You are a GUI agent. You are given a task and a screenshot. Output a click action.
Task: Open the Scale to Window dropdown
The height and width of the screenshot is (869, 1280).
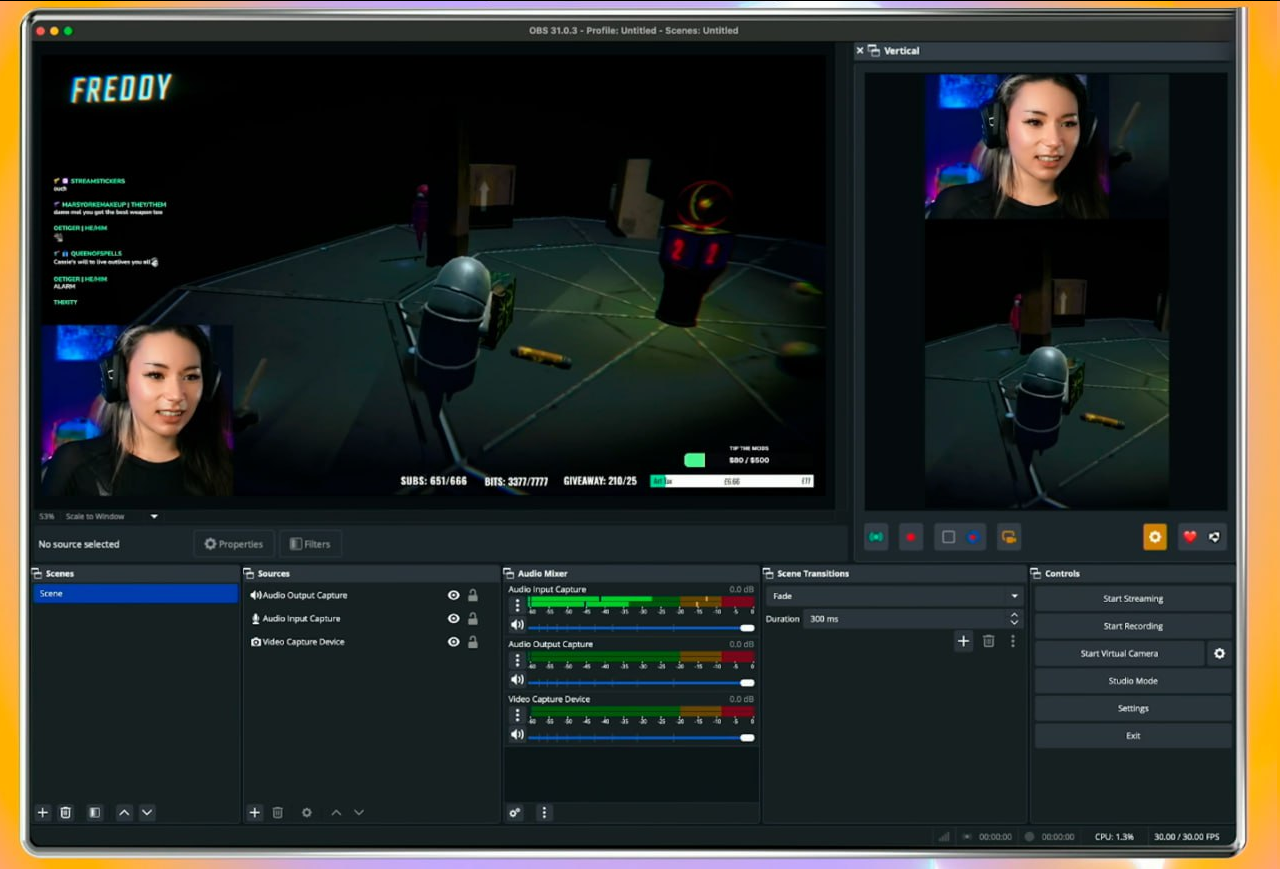coord(154,517)
